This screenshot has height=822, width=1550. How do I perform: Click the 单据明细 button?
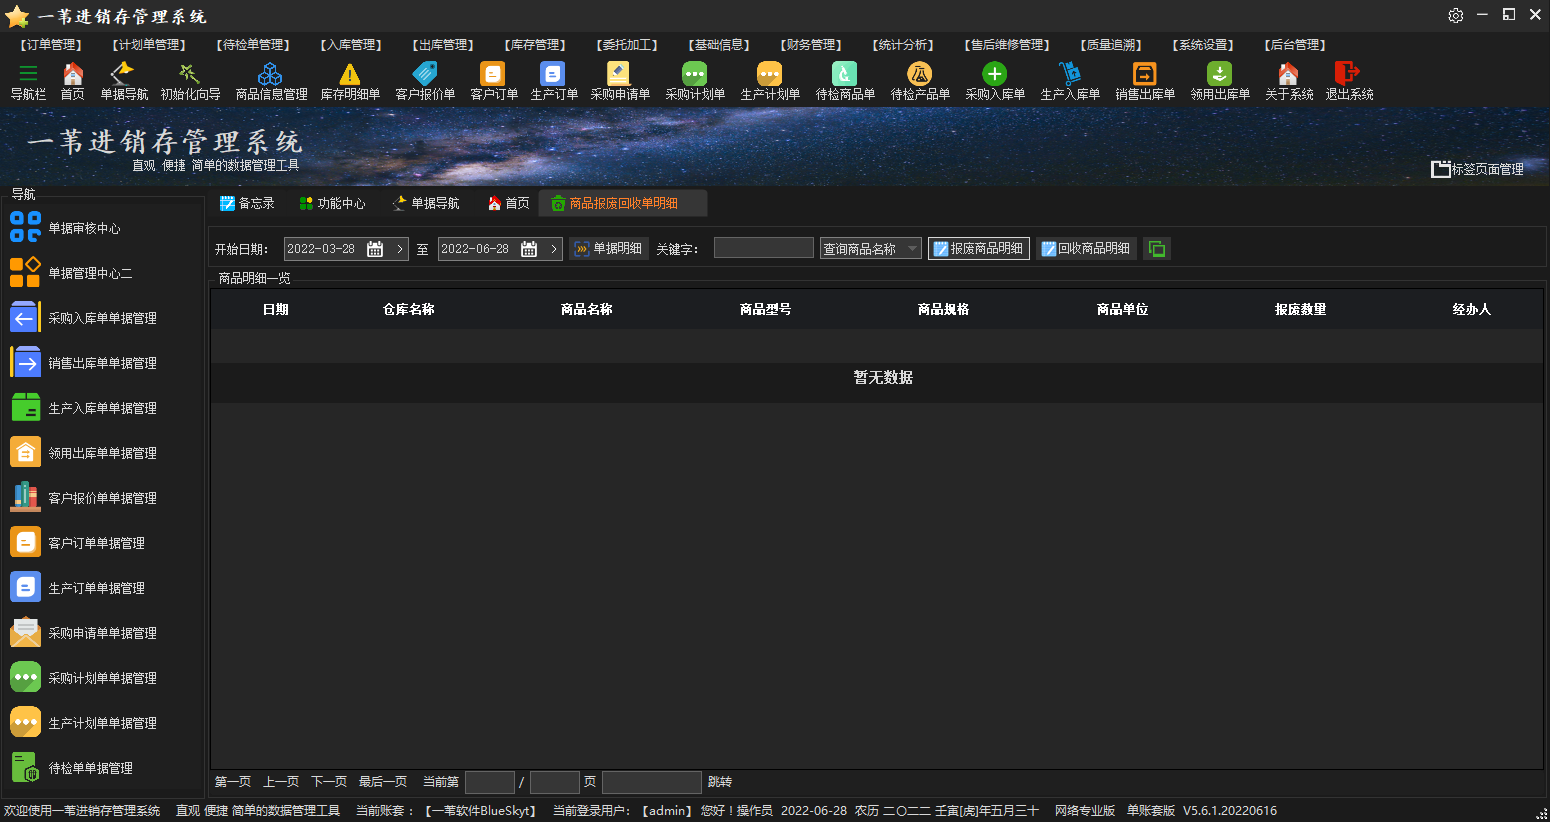[x=609, y=249]
